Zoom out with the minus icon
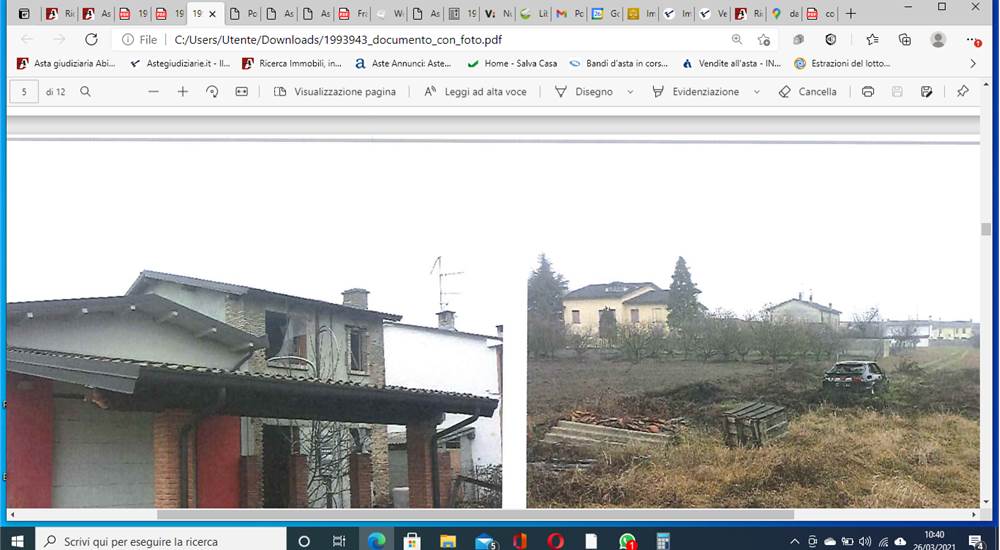The width and height of the screenshot is (1000, 550). (153, 92)
